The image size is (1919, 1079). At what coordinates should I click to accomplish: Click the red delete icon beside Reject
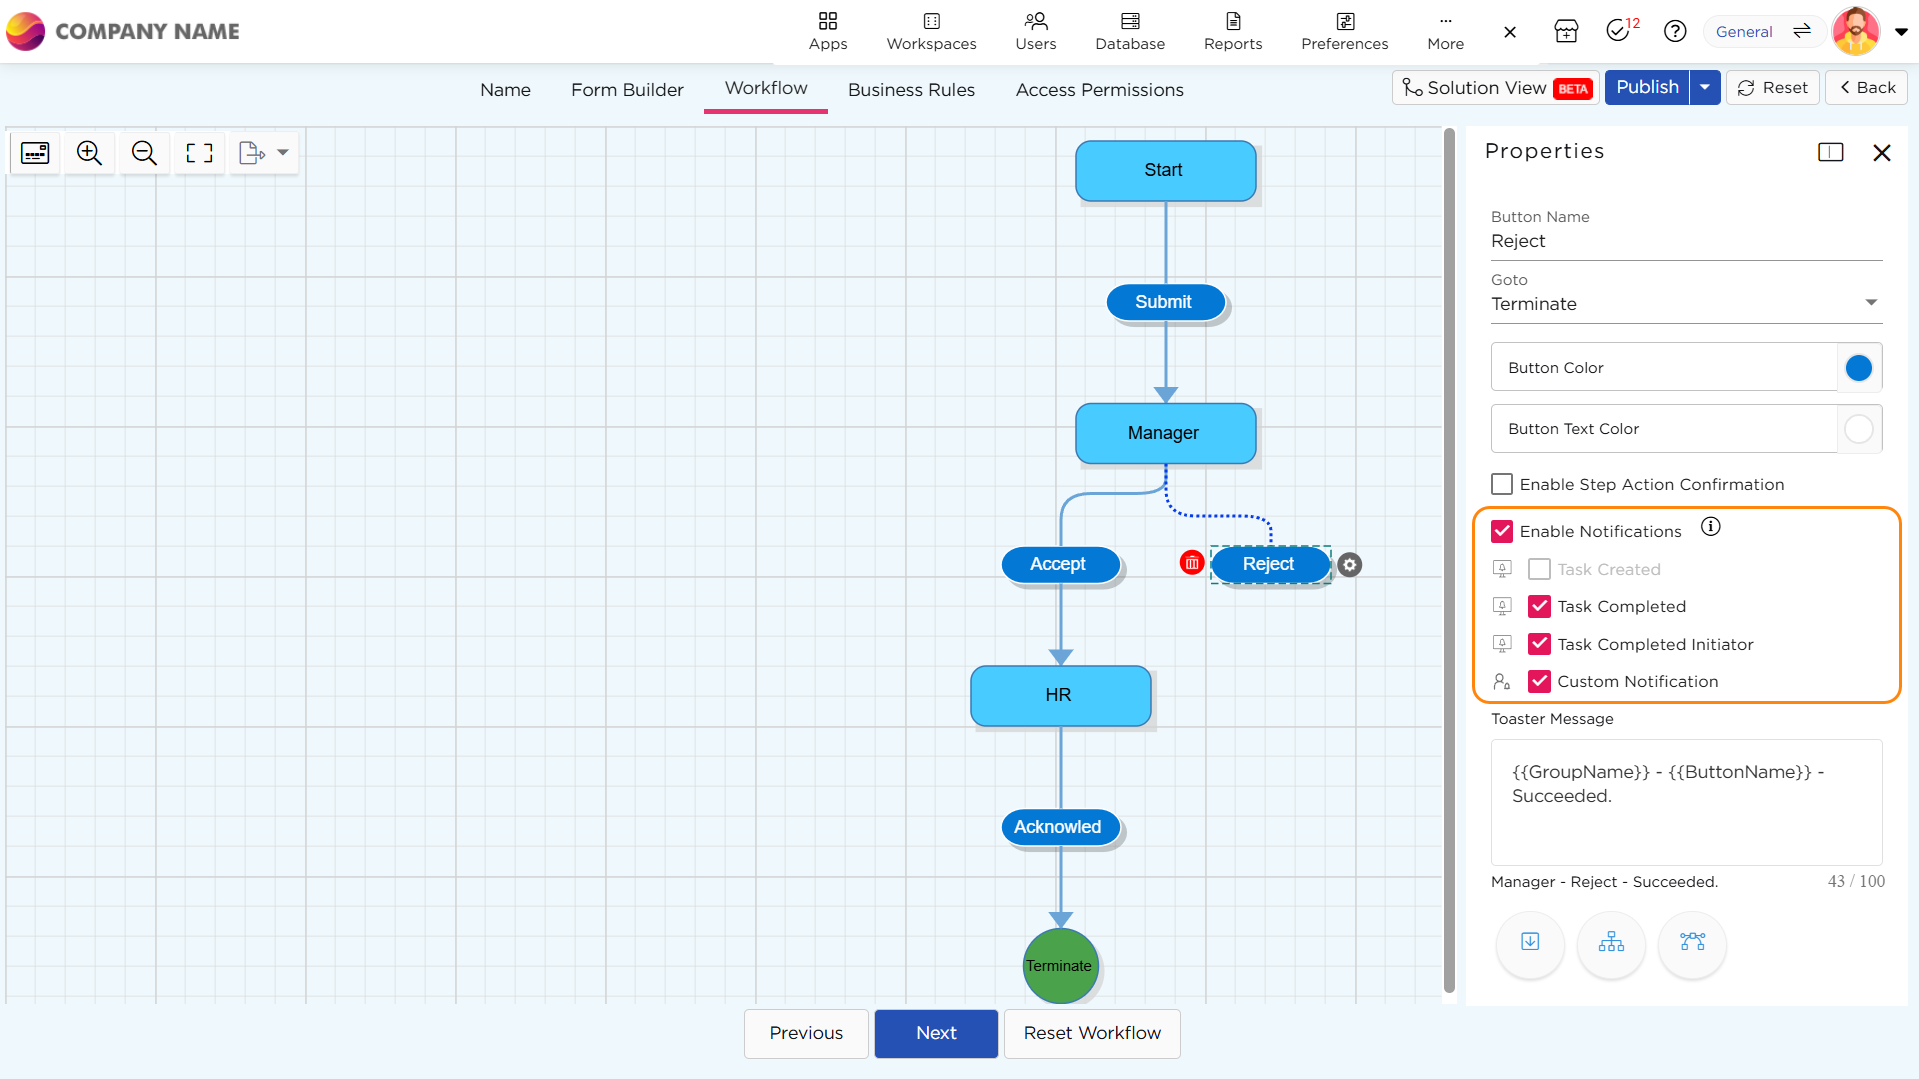click(1191, 564)
